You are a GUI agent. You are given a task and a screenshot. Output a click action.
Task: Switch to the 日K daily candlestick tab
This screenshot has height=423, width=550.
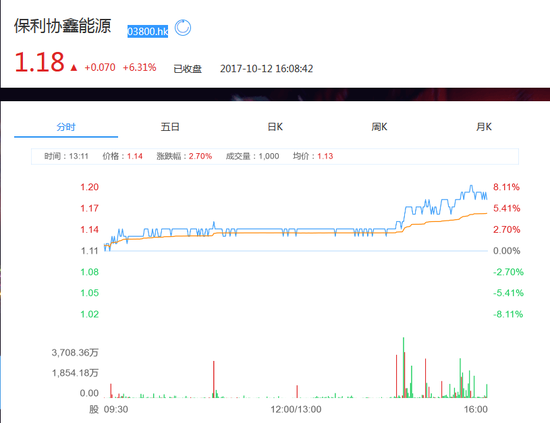tap(275, 127)
